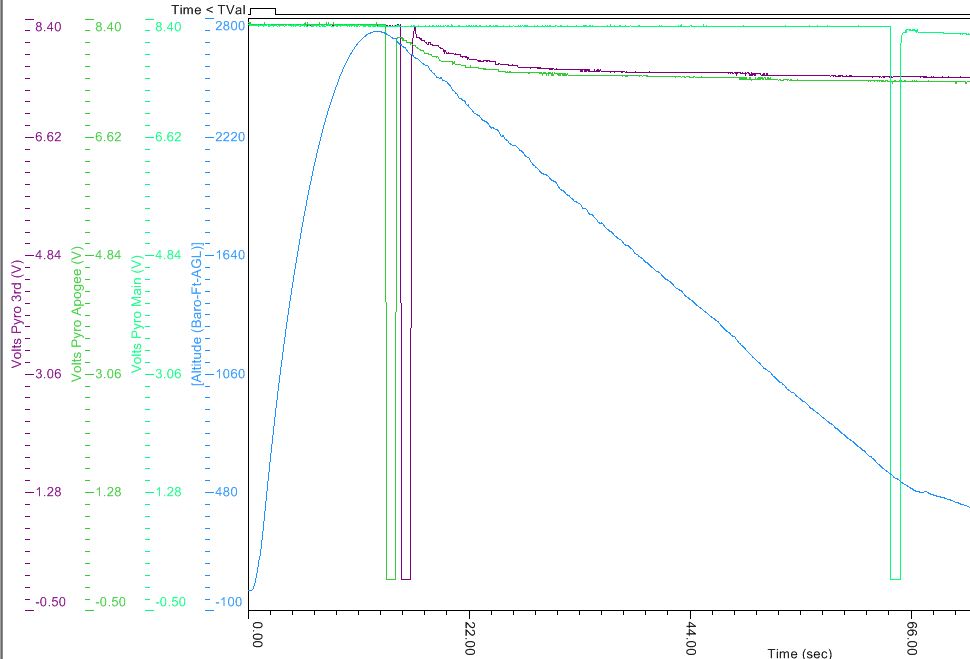Click the "Time (sec)" x-axis title
Viewport: 970px width, 659px height.
coord(799,652)
